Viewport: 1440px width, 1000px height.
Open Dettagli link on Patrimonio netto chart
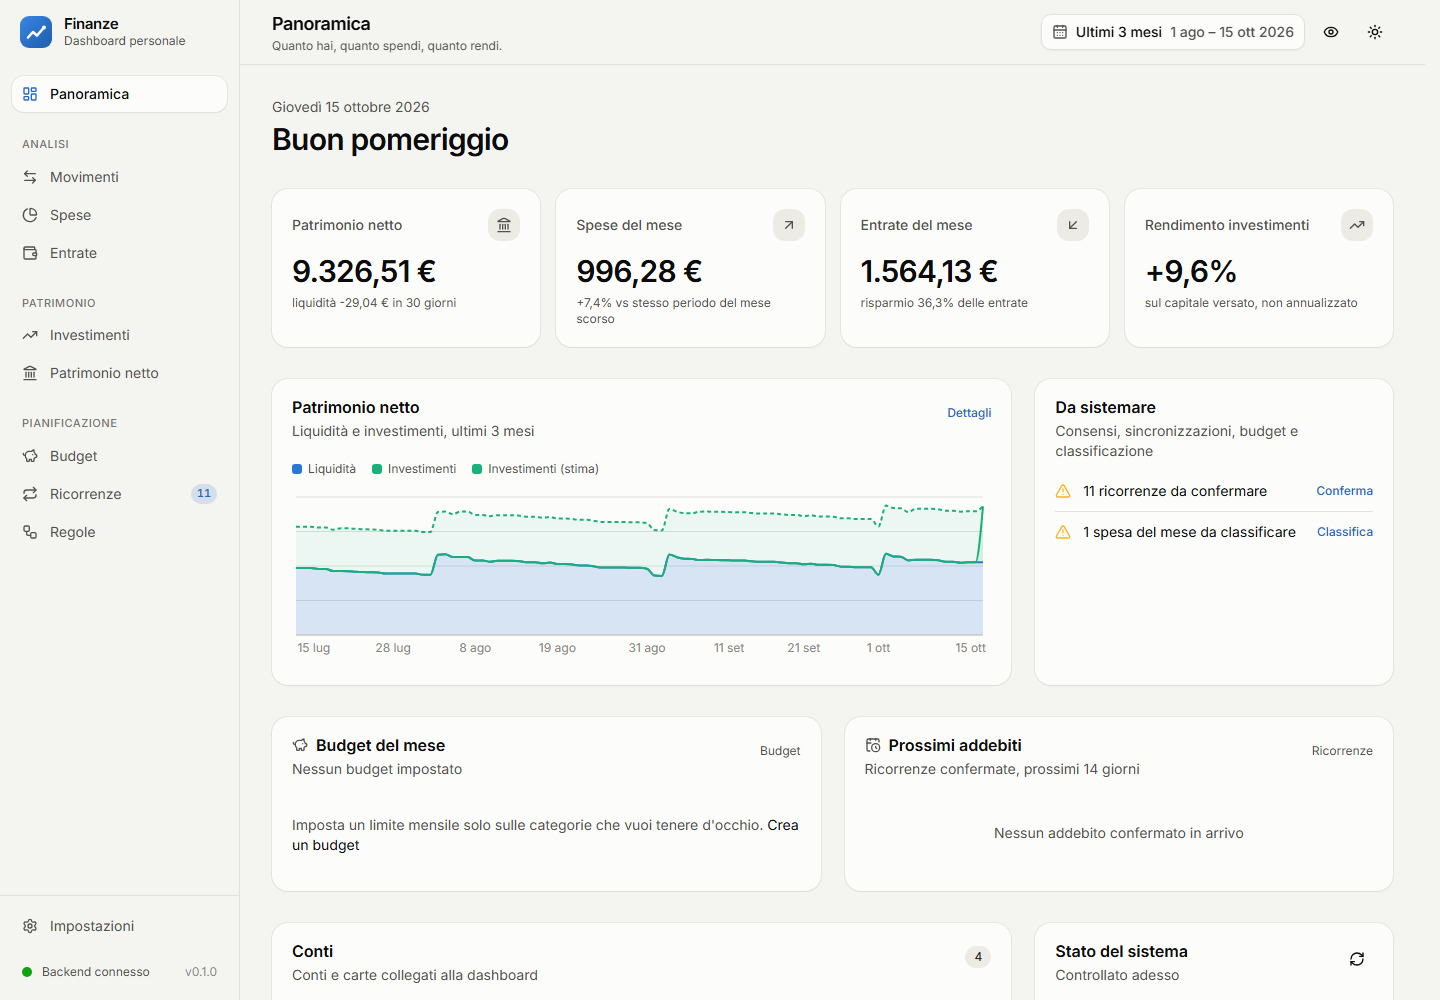click(969, 413)
